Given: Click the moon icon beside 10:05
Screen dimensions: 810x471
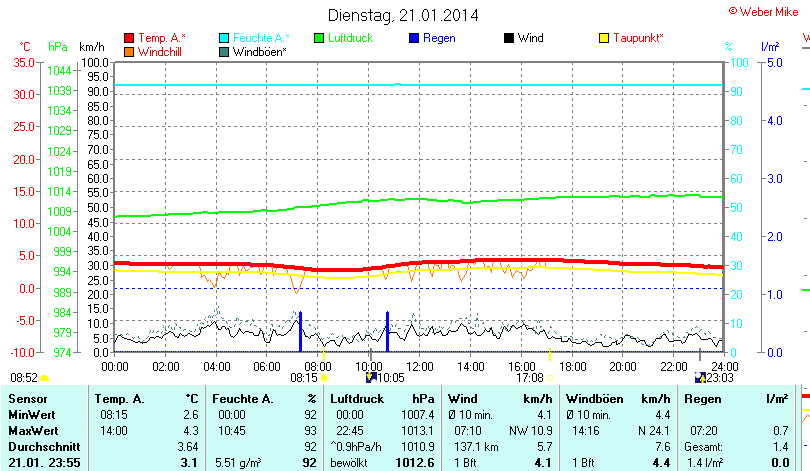Looking at the screenshot, I should coord(371,378).
